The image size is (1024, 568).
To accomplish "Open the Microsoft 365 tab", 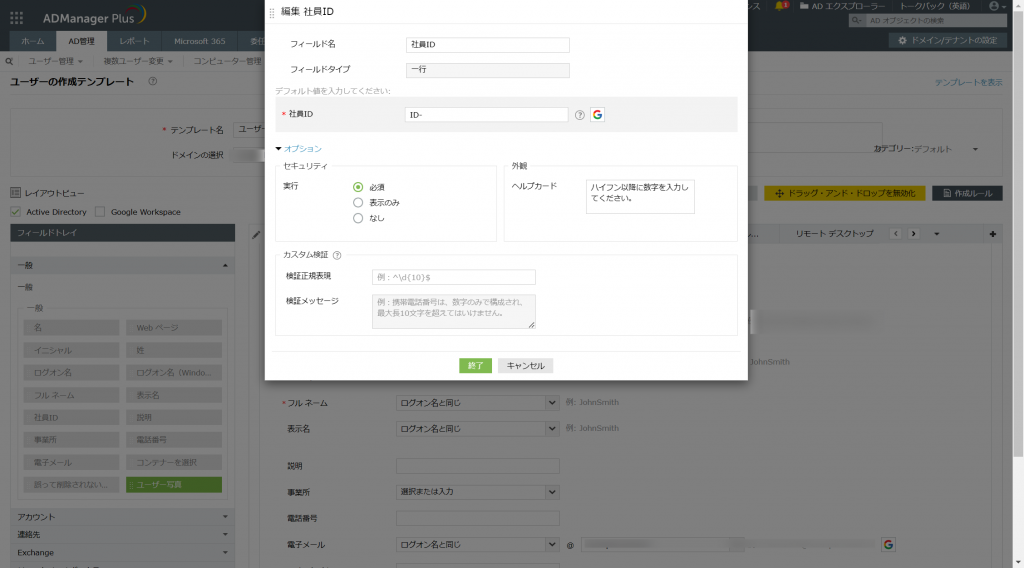I will [199, 41].
